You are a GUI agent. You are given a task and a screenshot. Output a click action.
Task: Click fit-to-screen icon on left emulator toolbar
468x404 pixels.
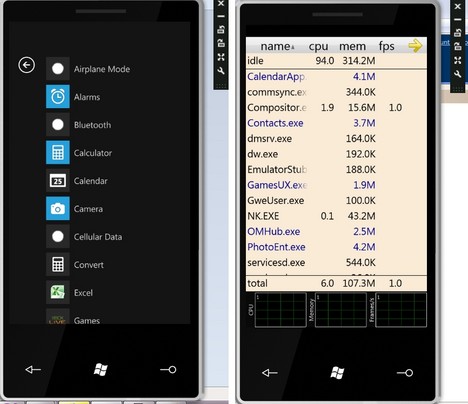[x=221, y=57]
